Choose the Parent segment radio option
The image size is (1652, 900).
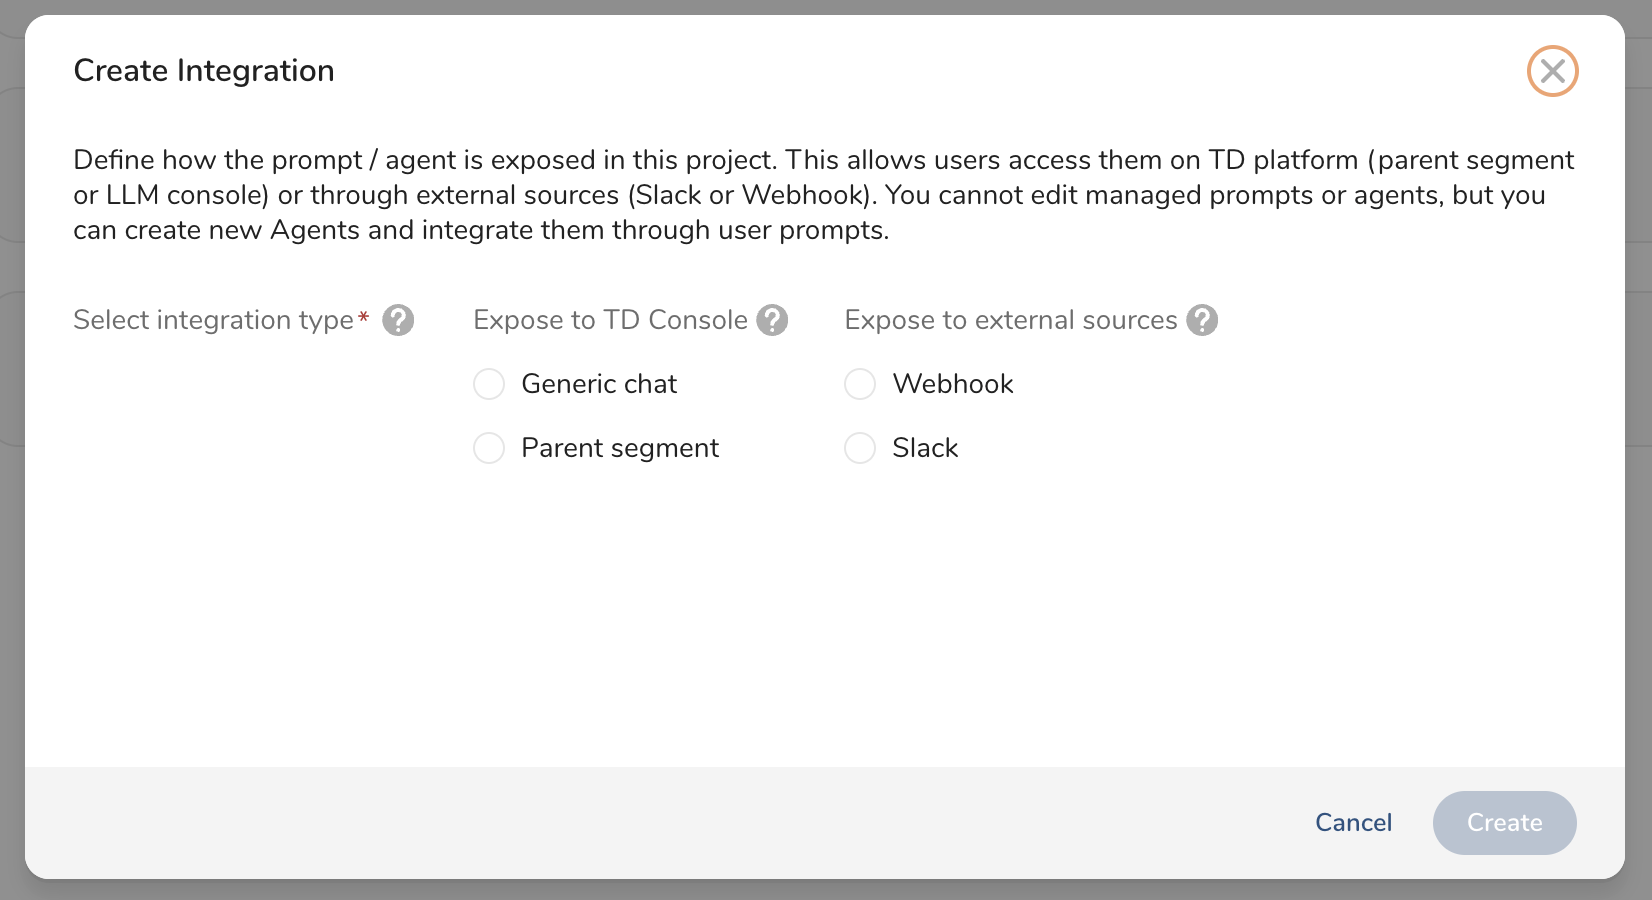coord(489,448)
